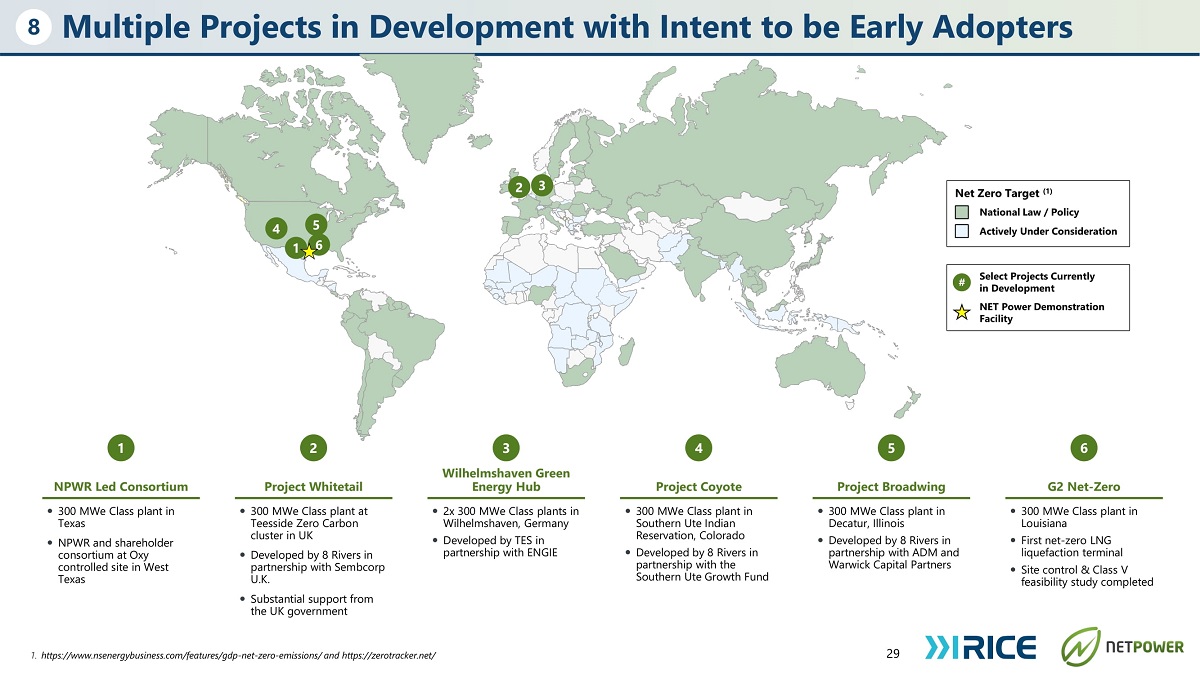Click the yellow star icon in the legend
Image resolution: width=1200 pixels, height=674 pixels.
[961, 313]
